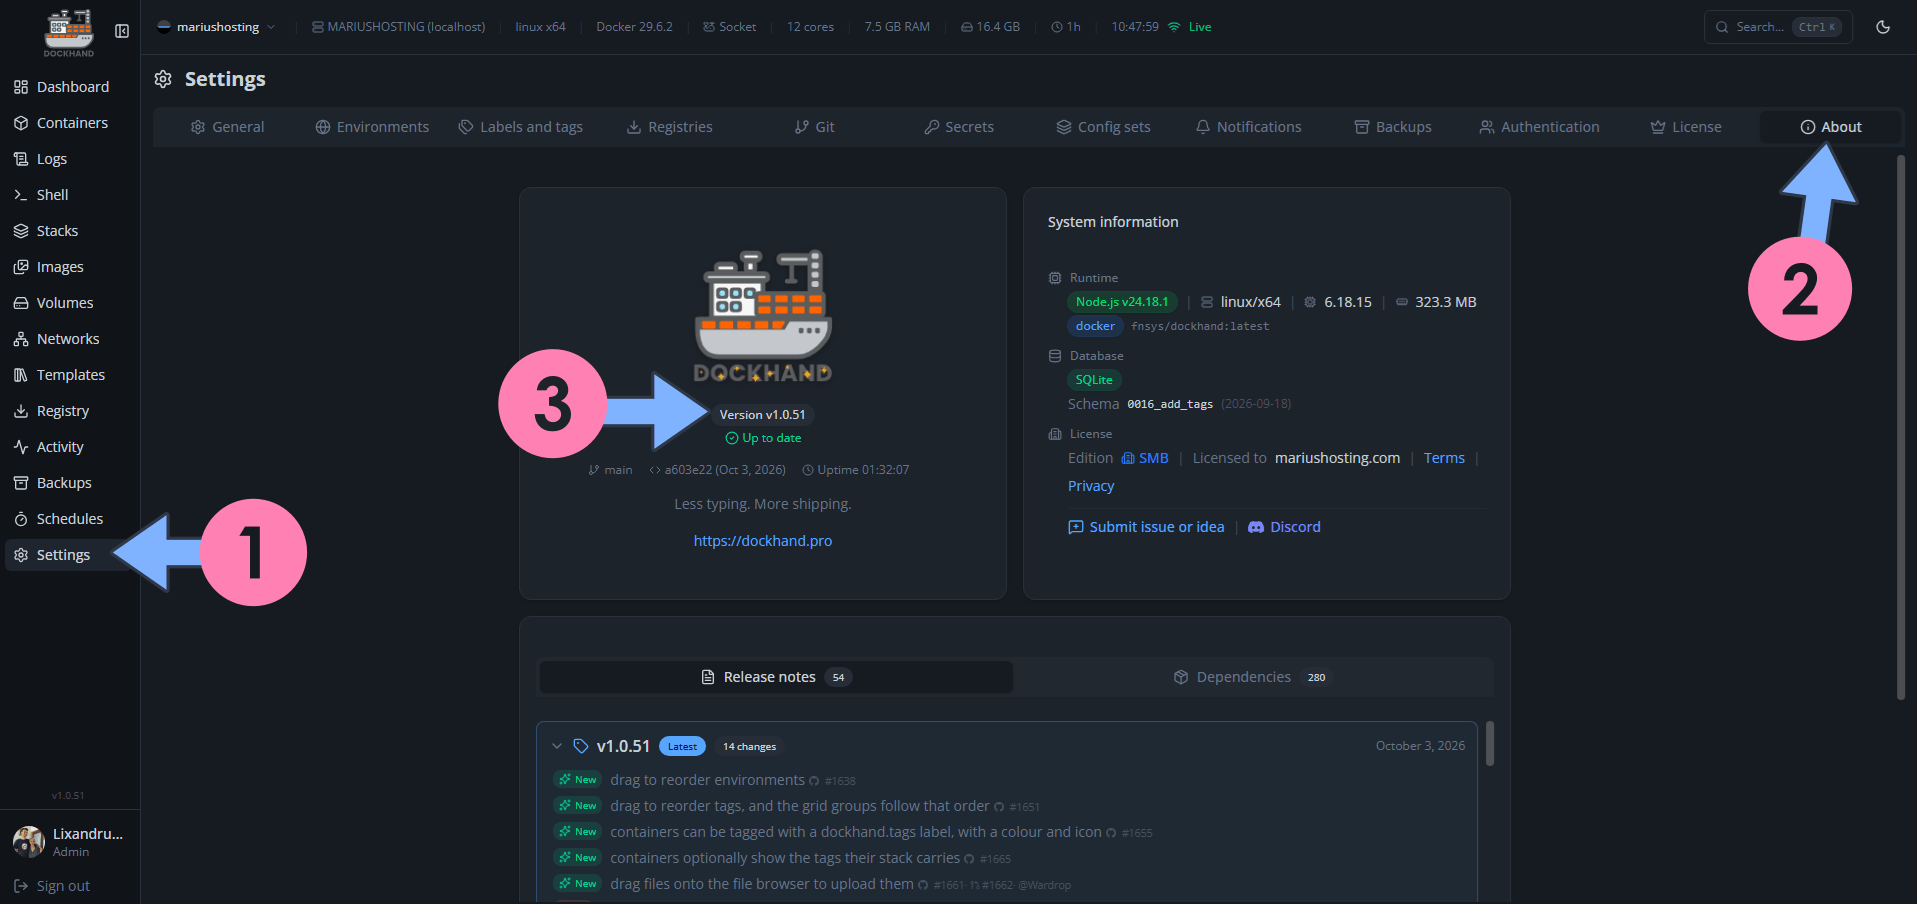Open the Notifications tab
1917x904 pixels.
point(1249,127)
